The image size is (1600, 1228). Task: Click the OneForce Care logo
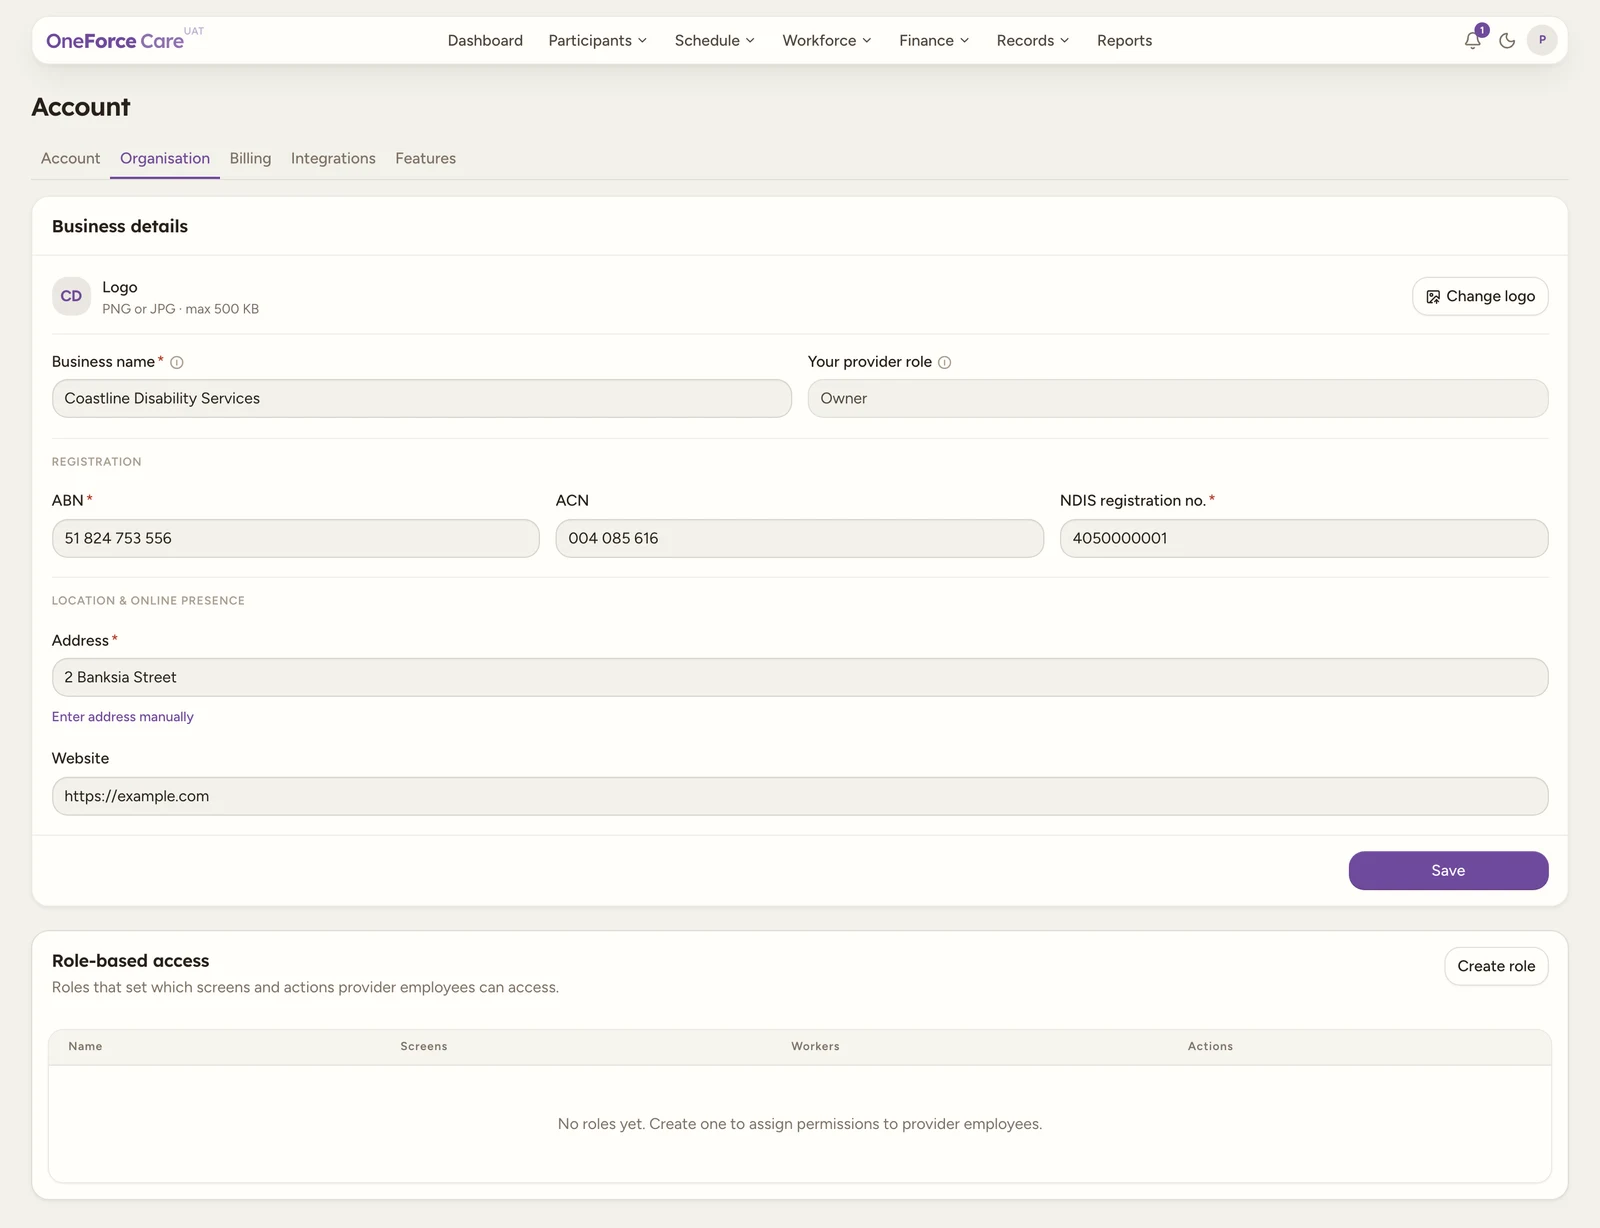115,41
